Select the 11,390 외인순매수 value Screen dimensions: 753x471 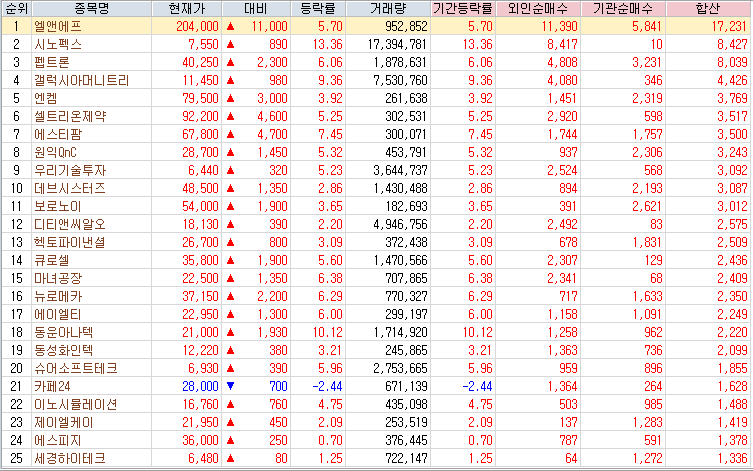pyautogui.click(x=559, y=26)
